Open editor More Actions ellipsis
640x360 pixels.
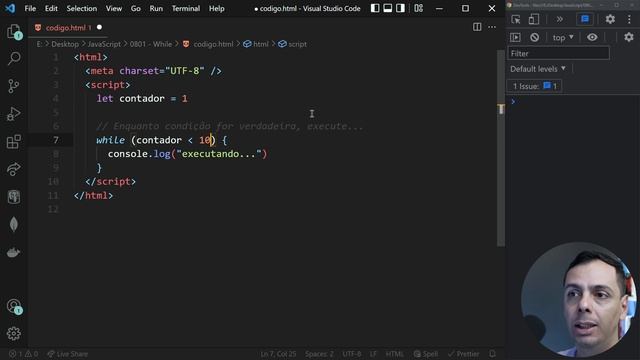pyautogui.click(x=492, y=27)
